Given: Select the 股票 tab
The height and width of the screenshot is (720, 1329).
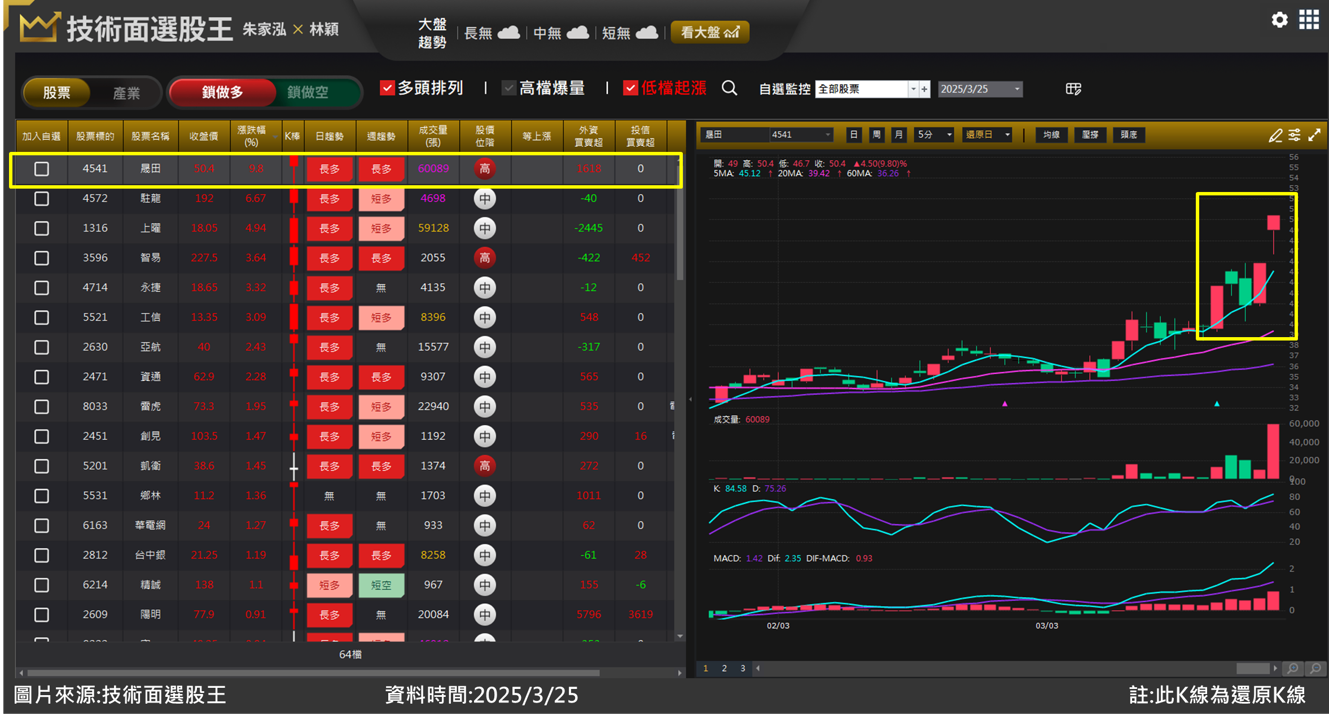Looking at the screenshot, I should coord(57,93).
